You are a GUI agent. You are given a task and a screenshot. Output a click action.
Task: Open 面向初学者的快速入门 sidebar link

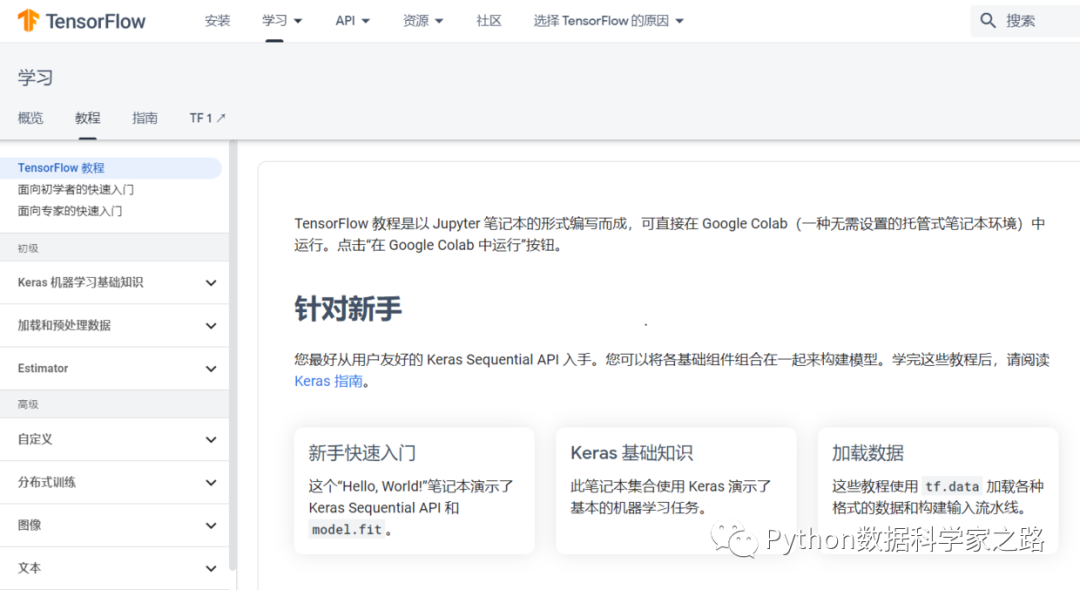pos(76,189)
